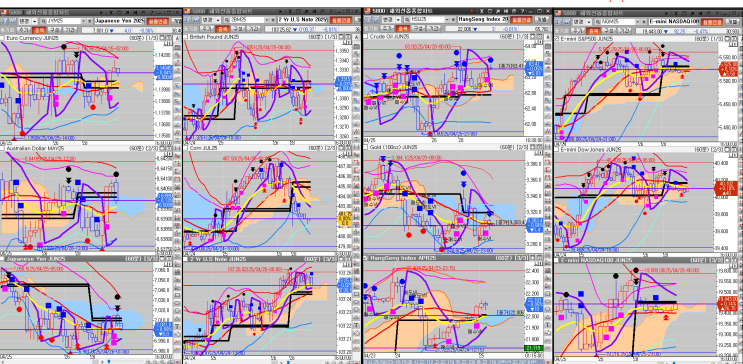Click star favorite icon in Japanese Yen window
The height and width of the screenshot is (364, 743).
[90, 21]
